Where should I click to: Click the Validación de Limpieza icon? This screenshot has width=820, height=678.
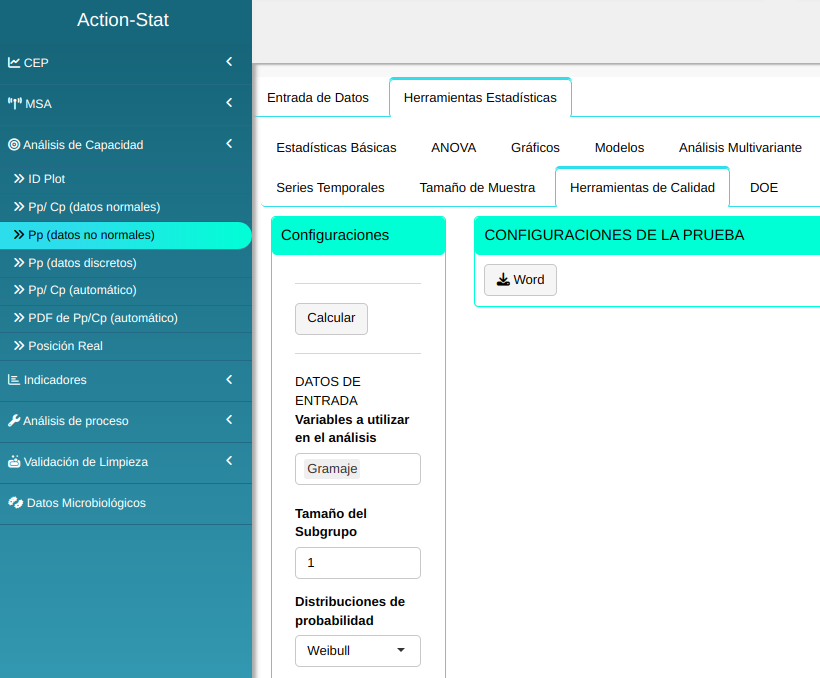14,462
